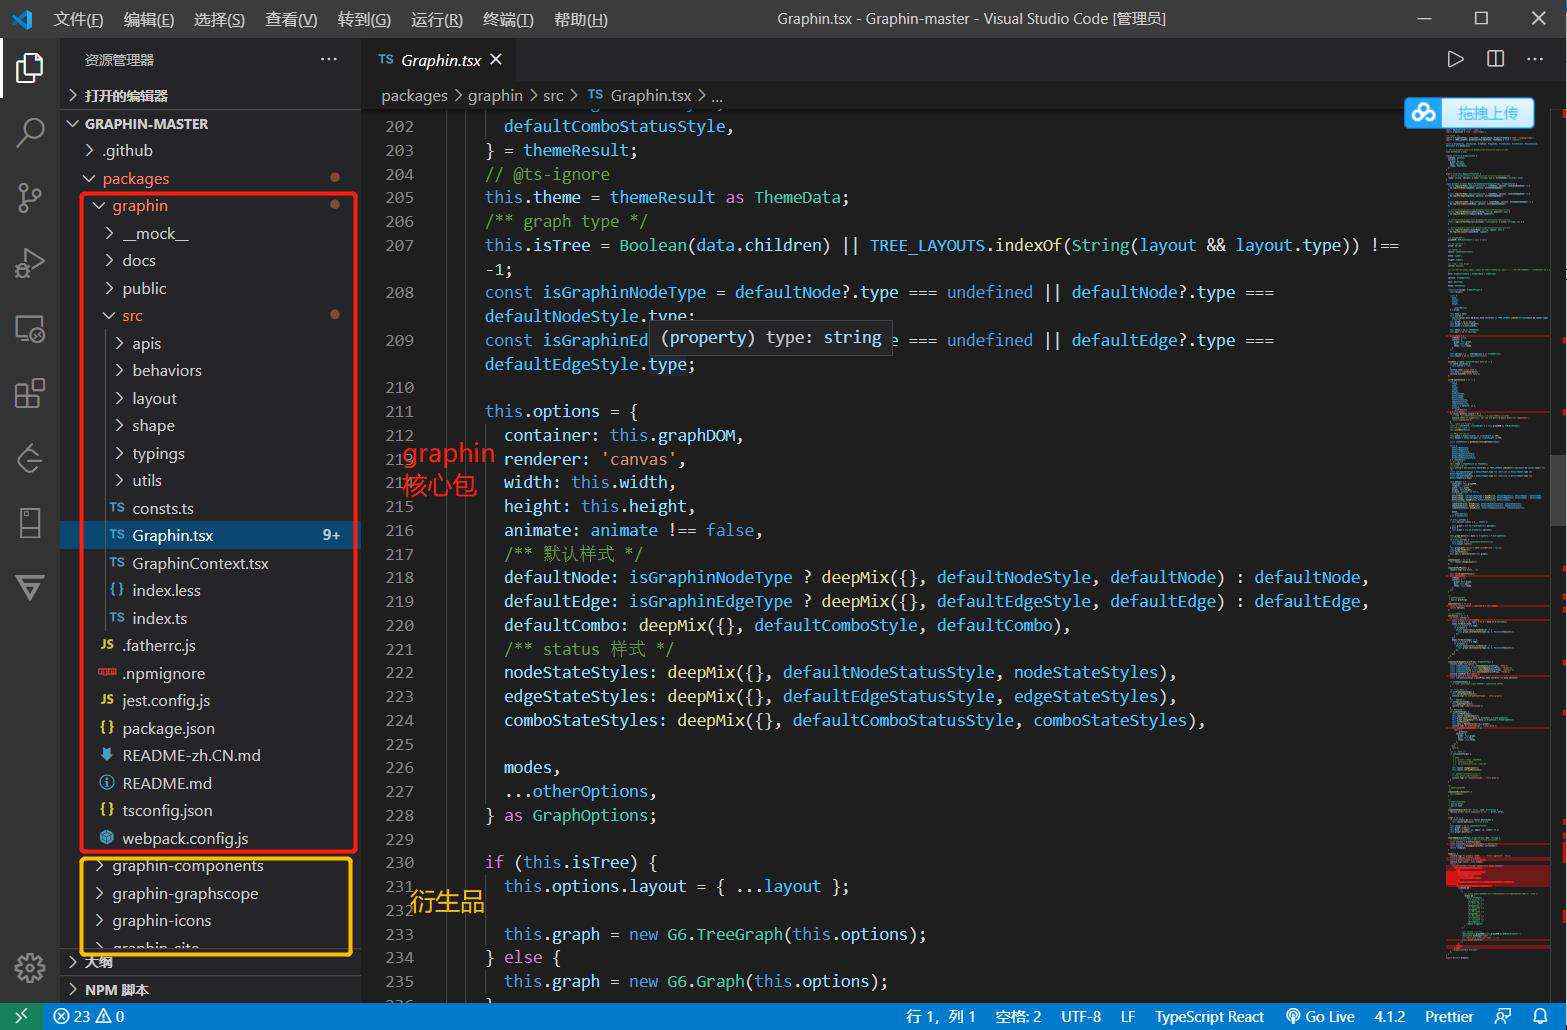Image resolution: width=1567 pixels, height=1030 pixels.
Task: Change TypeScript React language mode
Action: click(1209, 1016)
